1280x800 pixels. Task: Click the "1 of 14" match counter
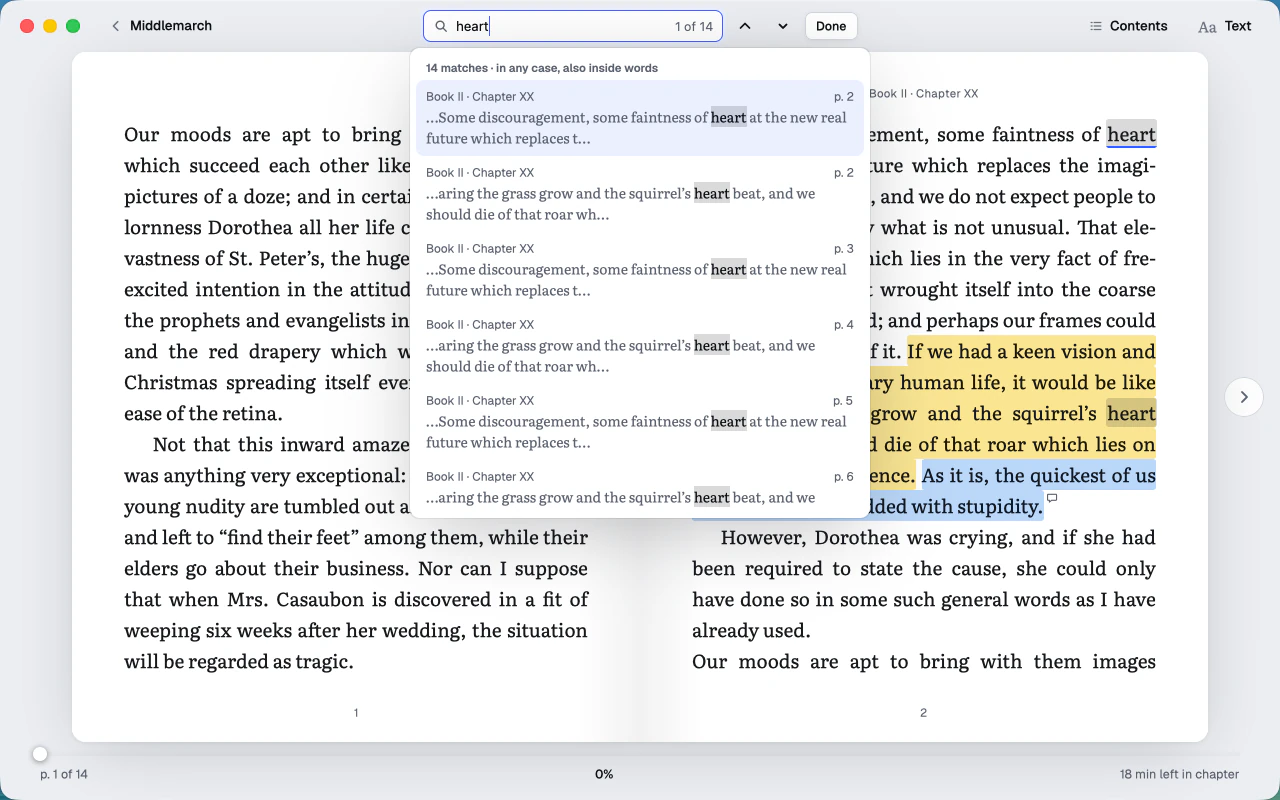(694, 26)
